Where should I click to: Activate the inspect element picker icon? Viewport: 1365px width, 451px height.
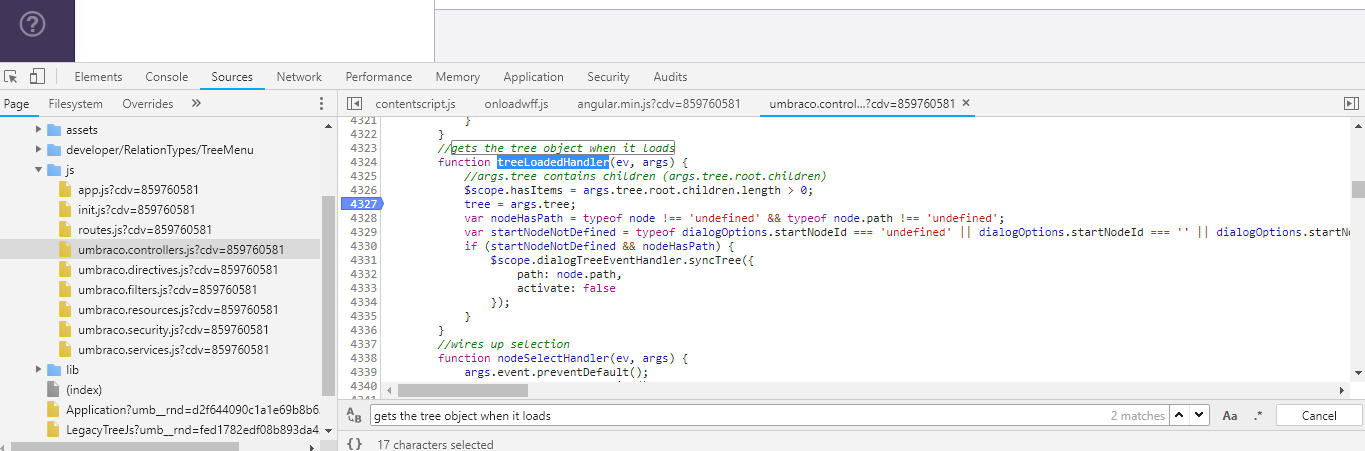pyautogui.click(x=11, y=76)
